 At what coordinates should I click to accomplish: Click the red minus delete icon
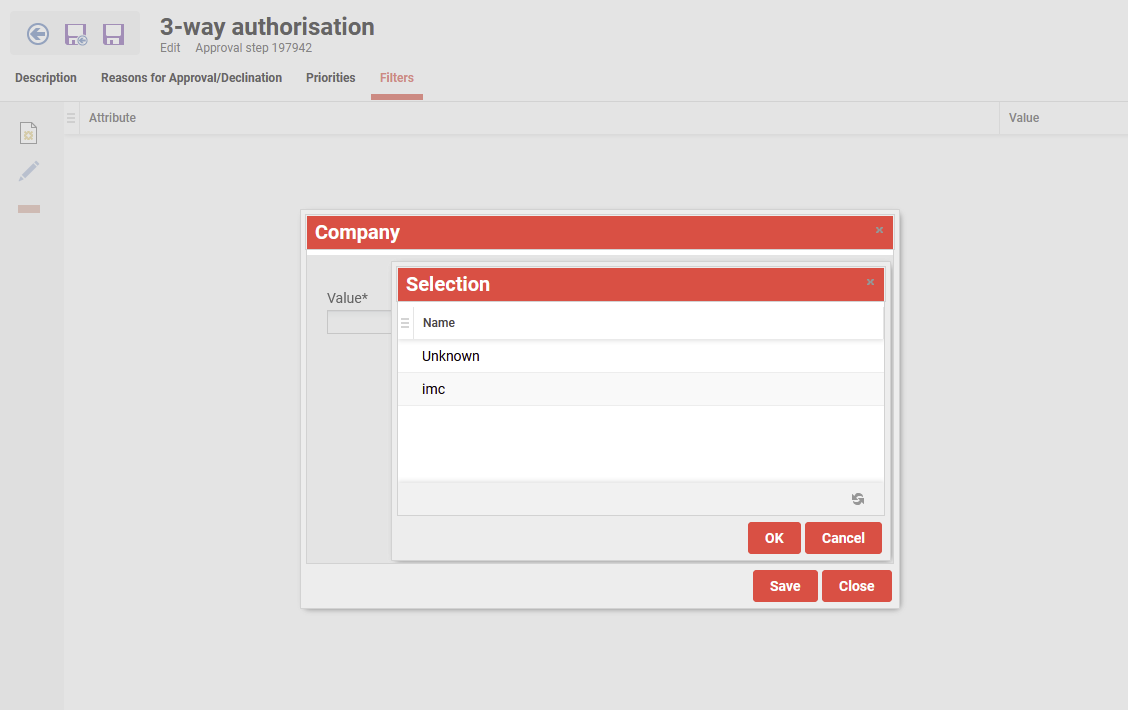point(29,209)
